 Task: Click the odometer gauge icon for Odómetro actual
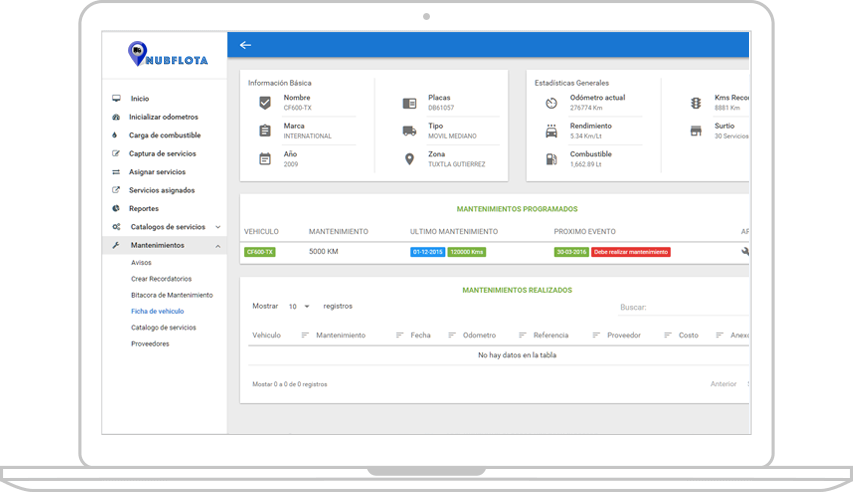(x=551, y=103)
